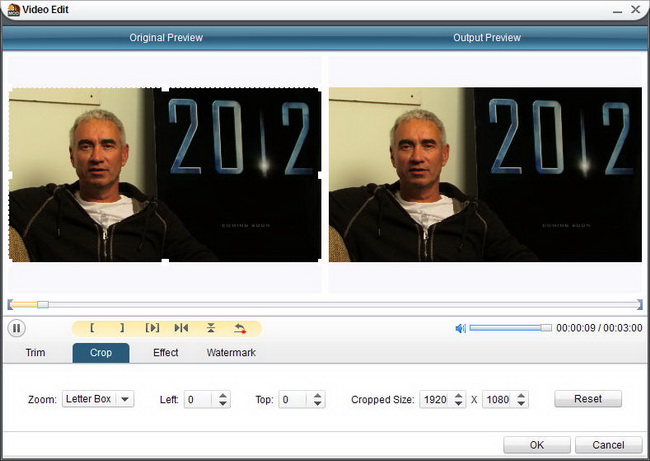Click the Original Preview video image
The image size is (650, 461).
pyautogui.click(x=165, y=175)
